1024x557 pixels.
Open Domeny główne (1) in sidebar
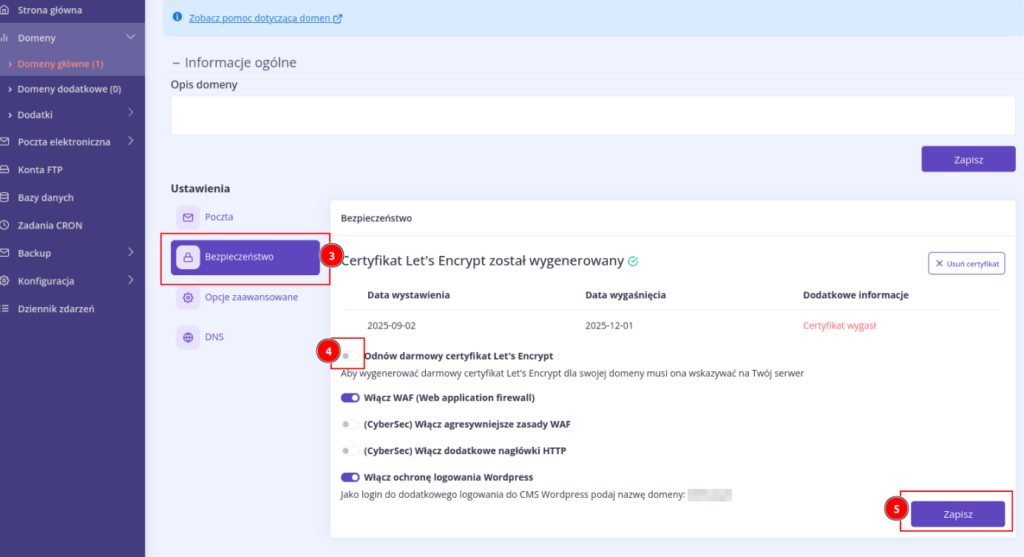pos(60,64)
